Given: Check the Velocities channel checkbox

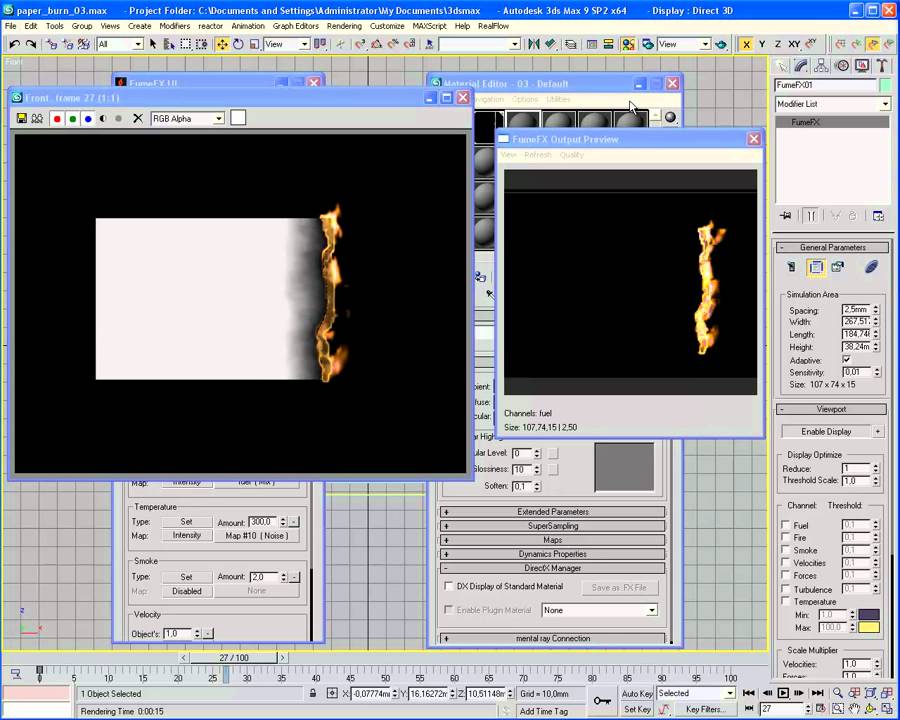Looking at the screenshot, I should [786, 563].
